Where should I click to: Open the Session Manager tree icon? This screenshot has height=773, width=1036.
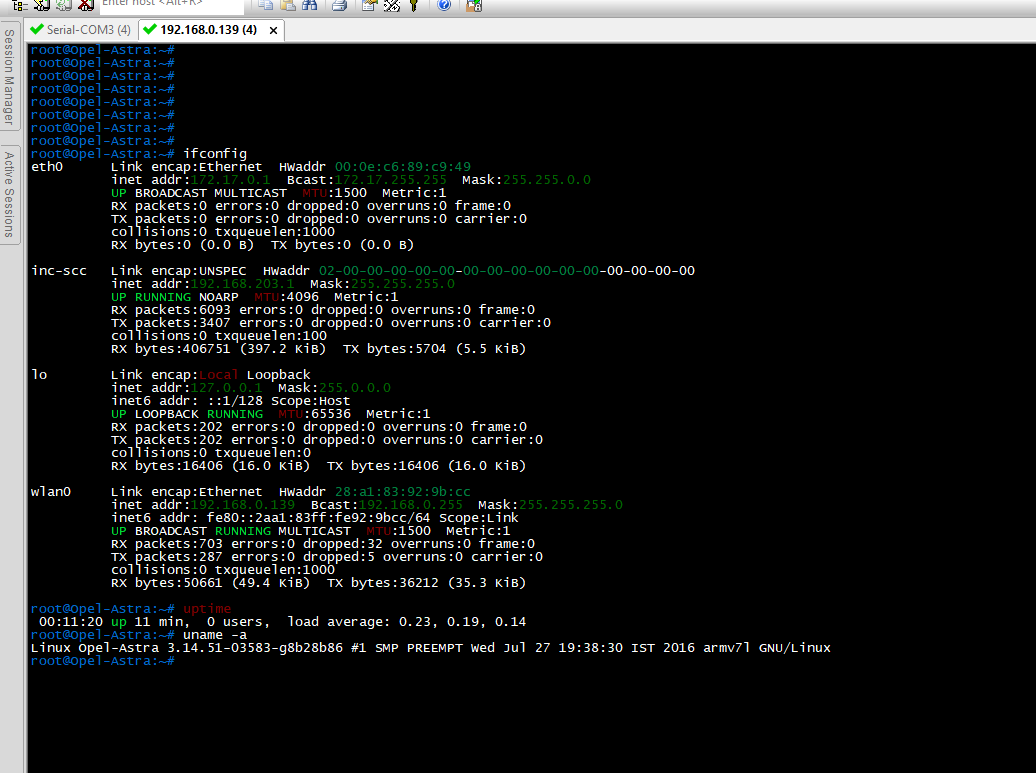(x=20, y=5)
